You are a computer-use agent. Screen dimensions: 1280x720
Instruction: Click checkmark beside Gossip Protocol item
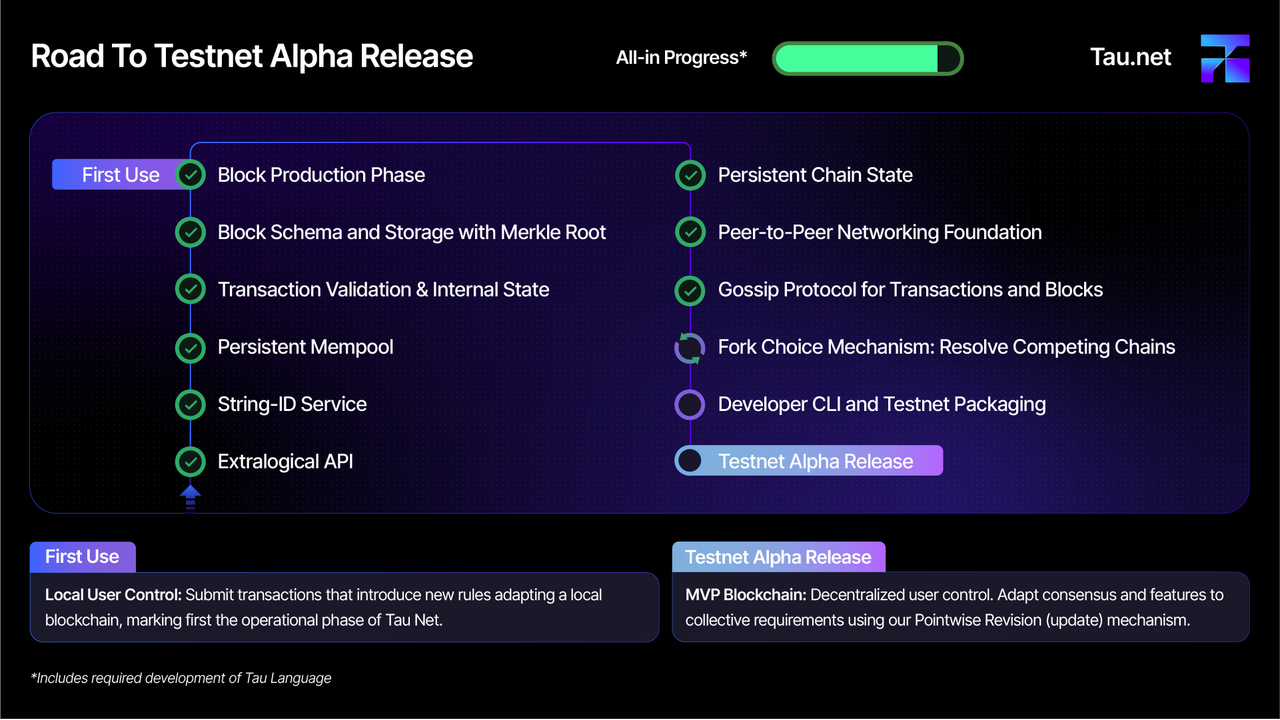pos(690,289)
